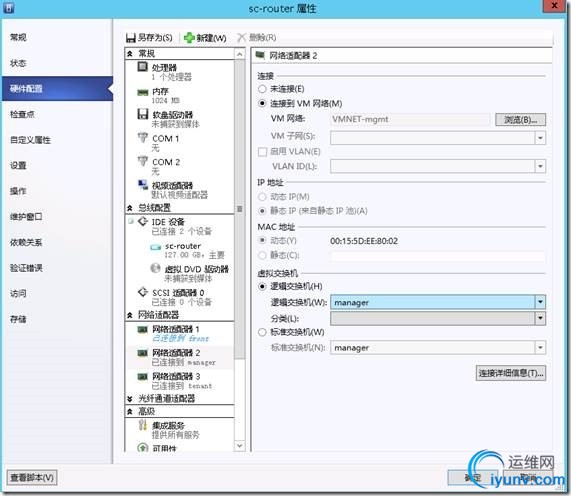This screenshot has width=571, height=496.
Task: Collapse the Bus configuration (总线配置) section
Action: click(x=130, y=208)
